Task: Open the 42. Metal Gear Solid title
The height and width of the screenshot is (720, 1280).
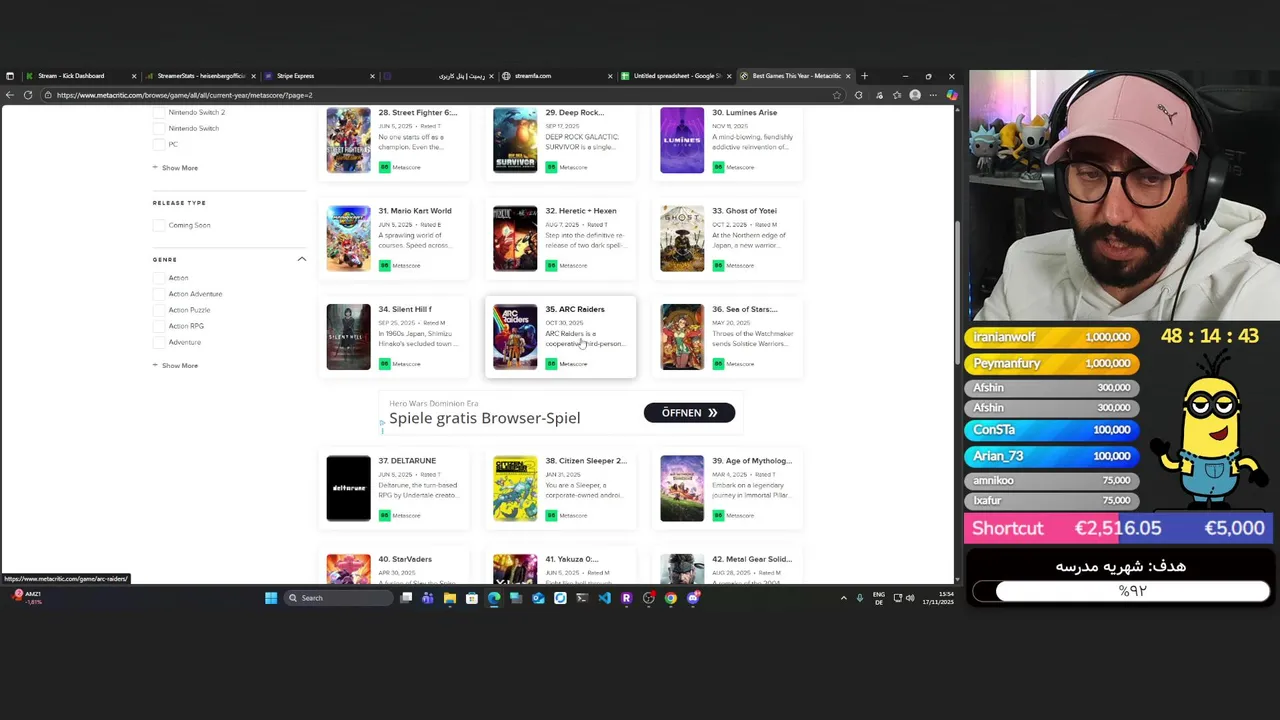Action: pyautogui.click(x=752, y=559)
